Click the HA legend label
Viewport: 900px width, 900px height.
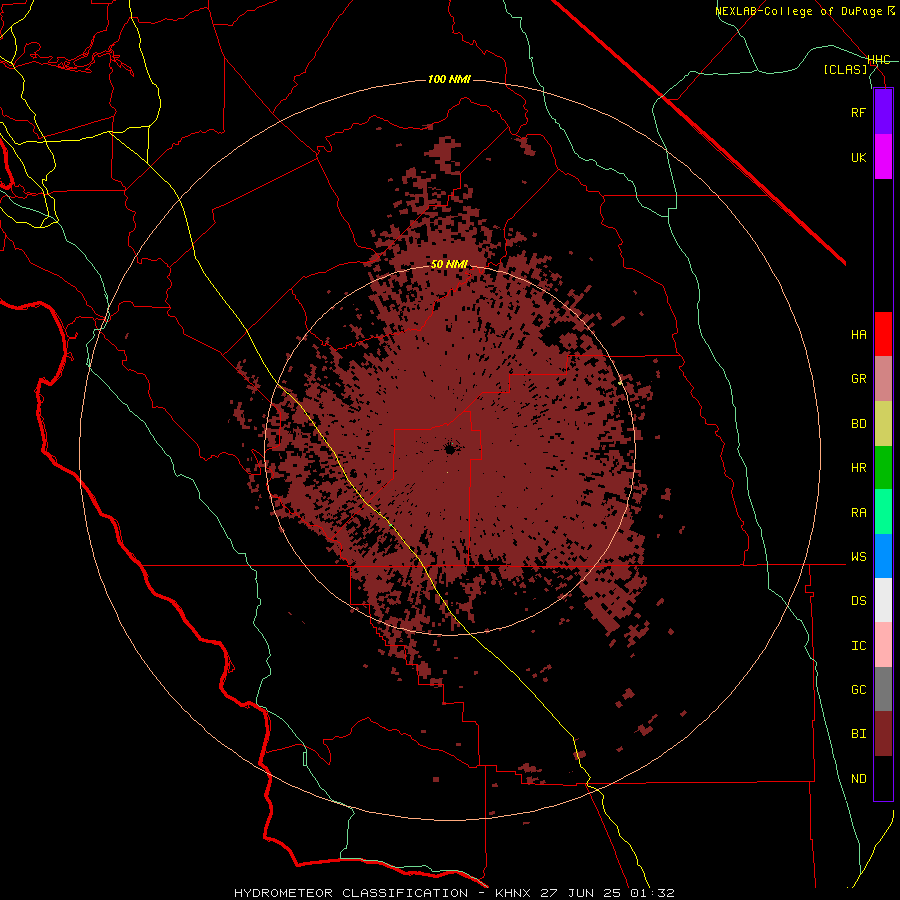tap(858, 335)
